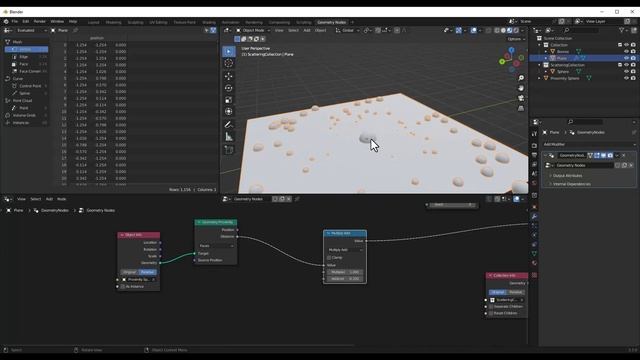Image resolution: width=640 pixels, height=360 pixels.
Task: Open the Object Mode dropdown
Action: click(253, 30)
